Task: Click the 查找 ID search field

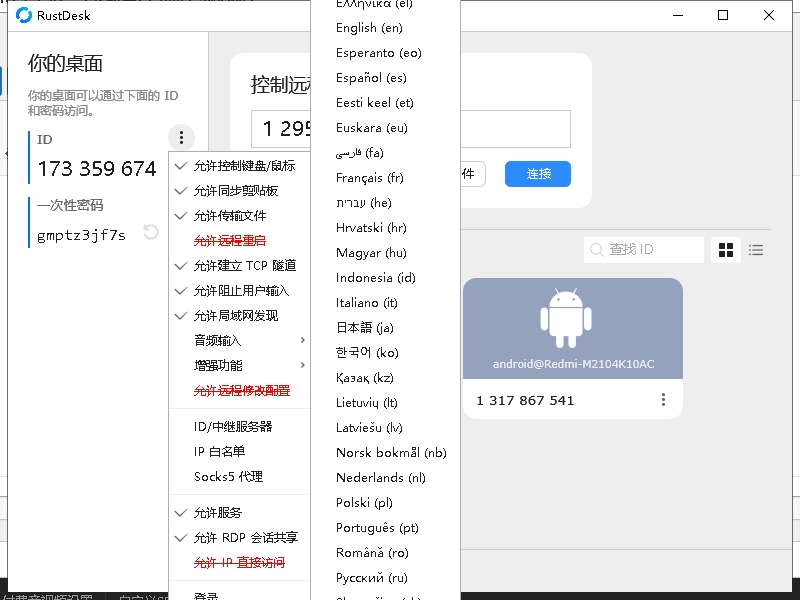Action: pos(644,249)
